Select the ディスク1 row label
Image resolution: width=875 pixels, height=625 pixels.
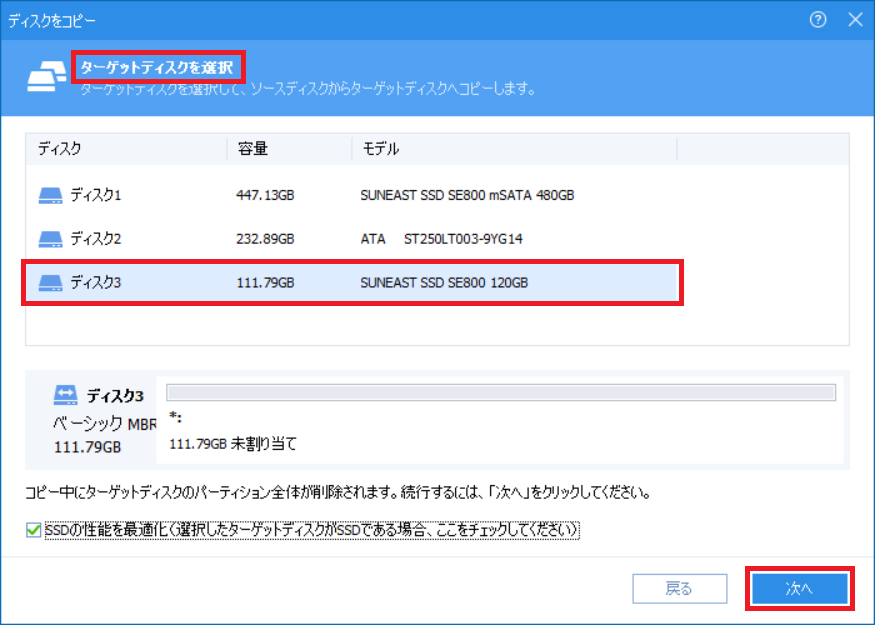coord(95,195)
